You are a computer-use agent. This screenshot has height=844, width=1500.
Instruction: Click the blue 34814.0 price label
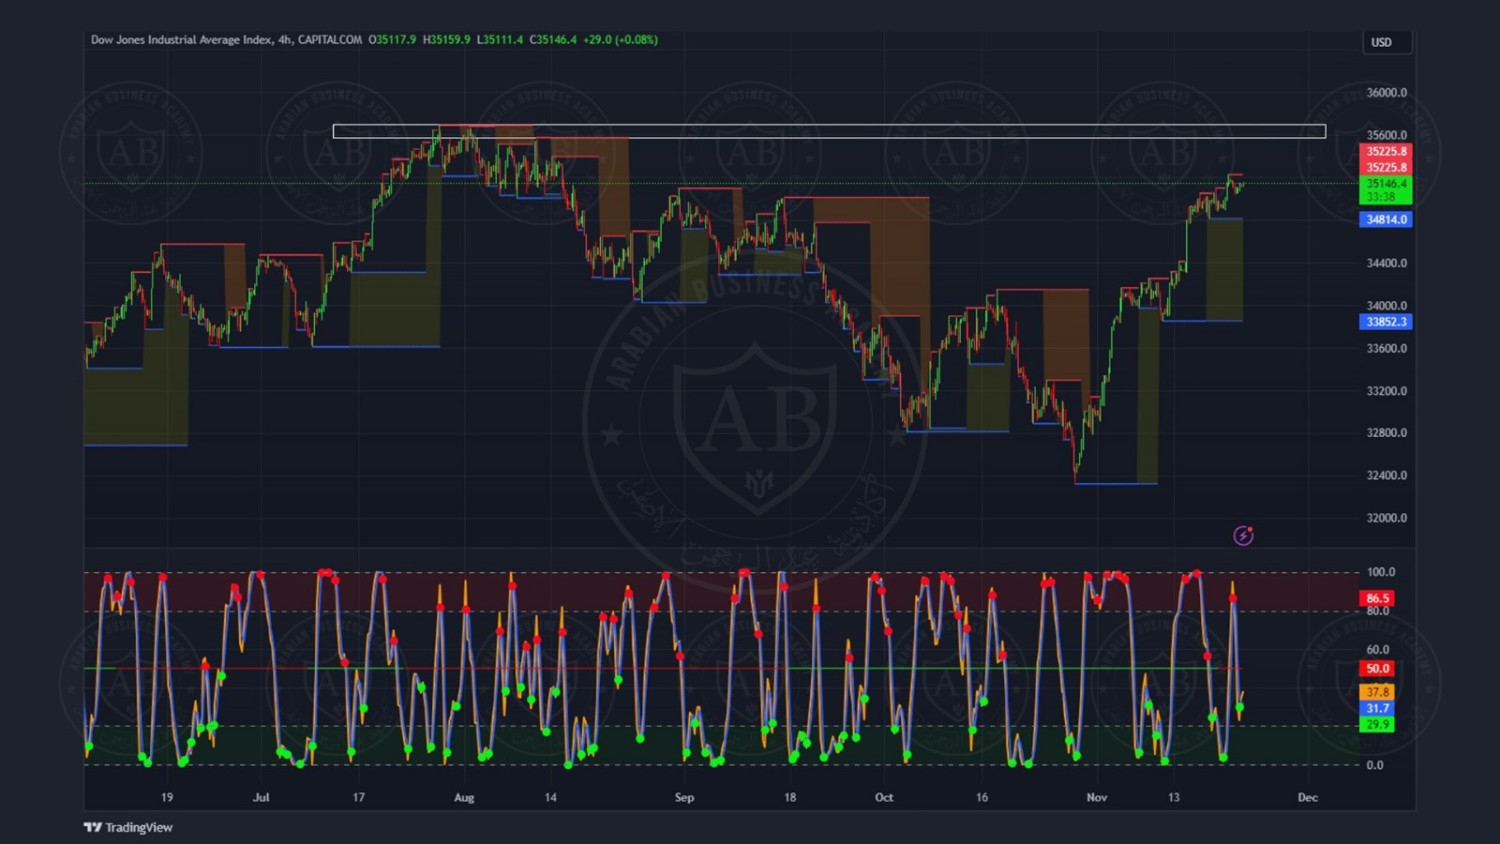1386,219
